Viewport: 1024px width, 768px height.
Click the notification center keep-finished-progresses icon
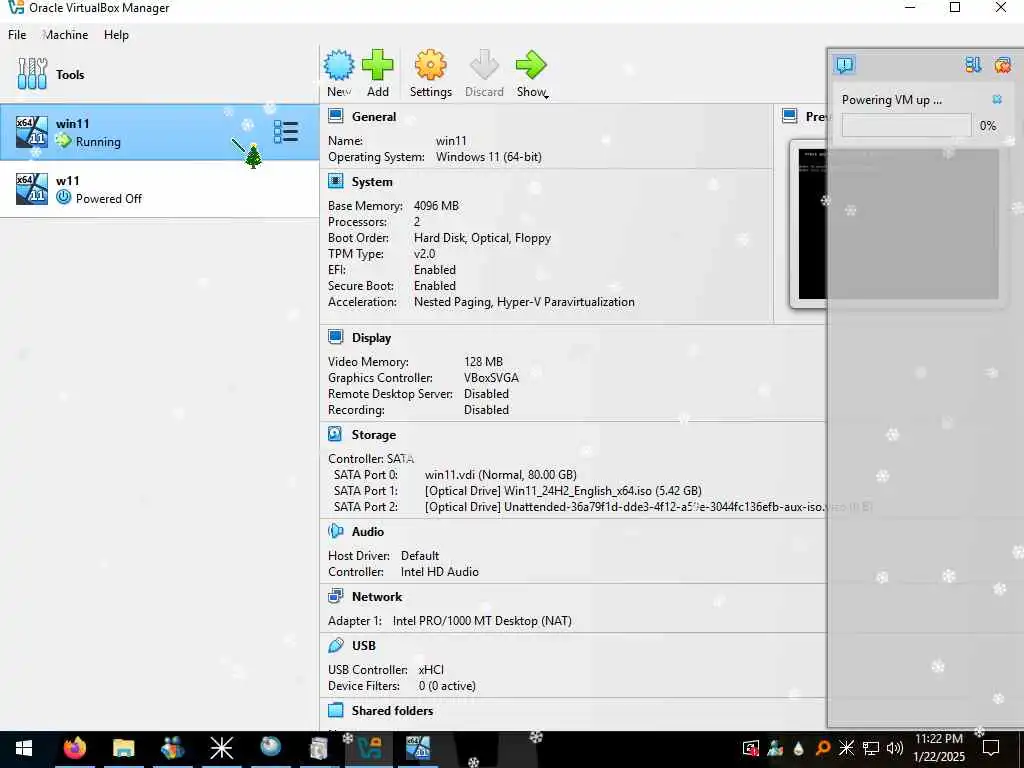point(973,64)
